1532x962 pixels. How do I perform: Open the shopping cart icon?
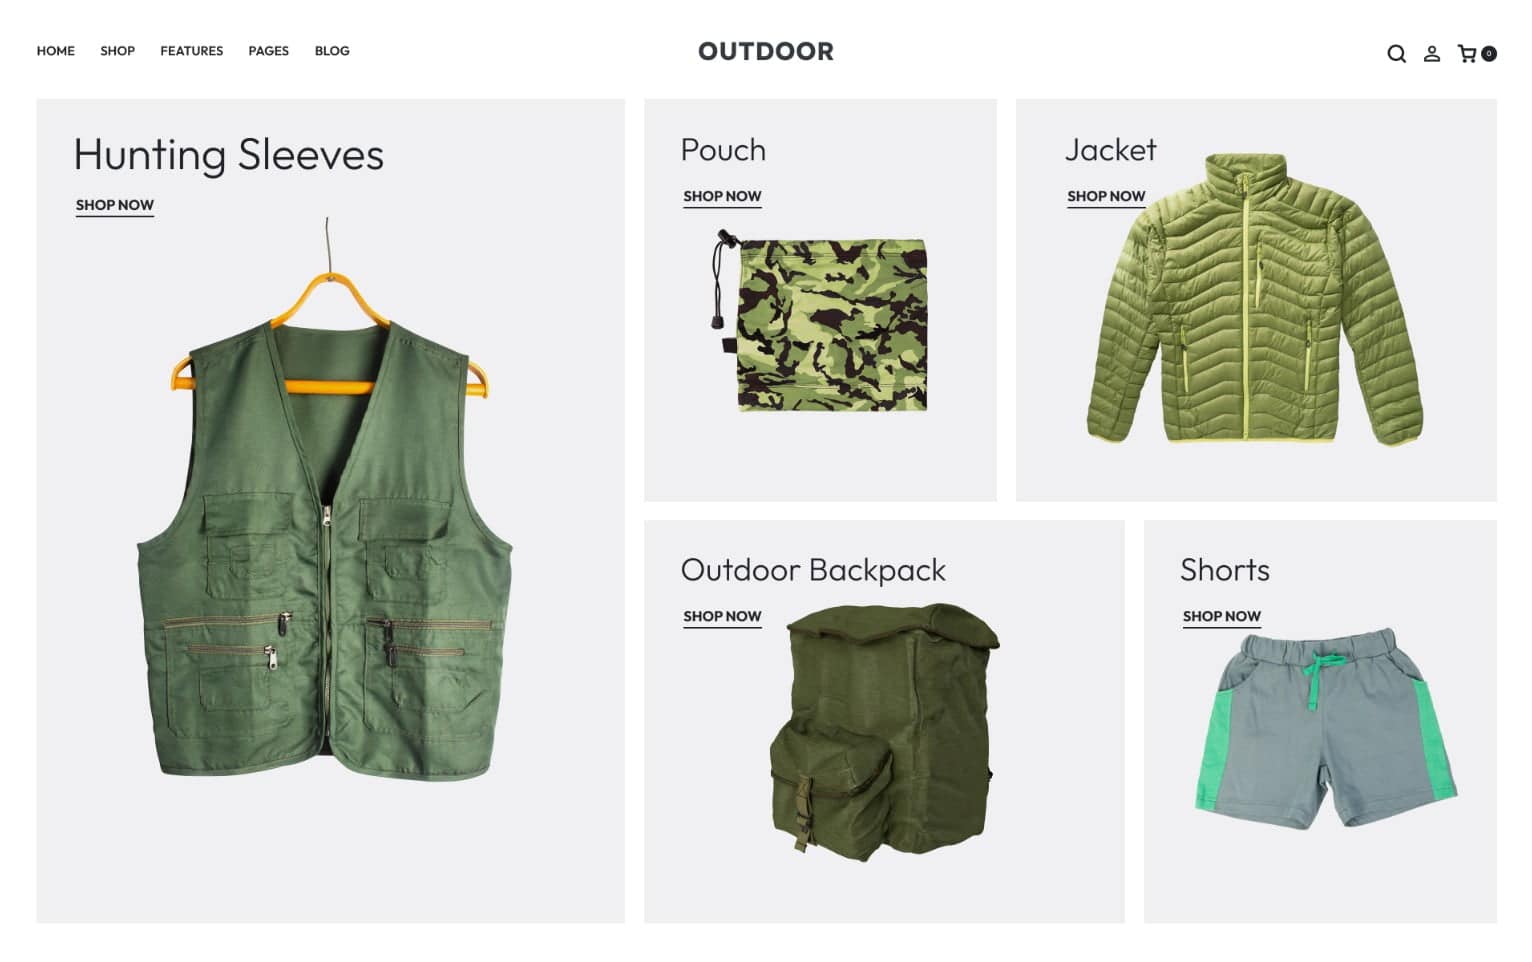pos(1467,54)
